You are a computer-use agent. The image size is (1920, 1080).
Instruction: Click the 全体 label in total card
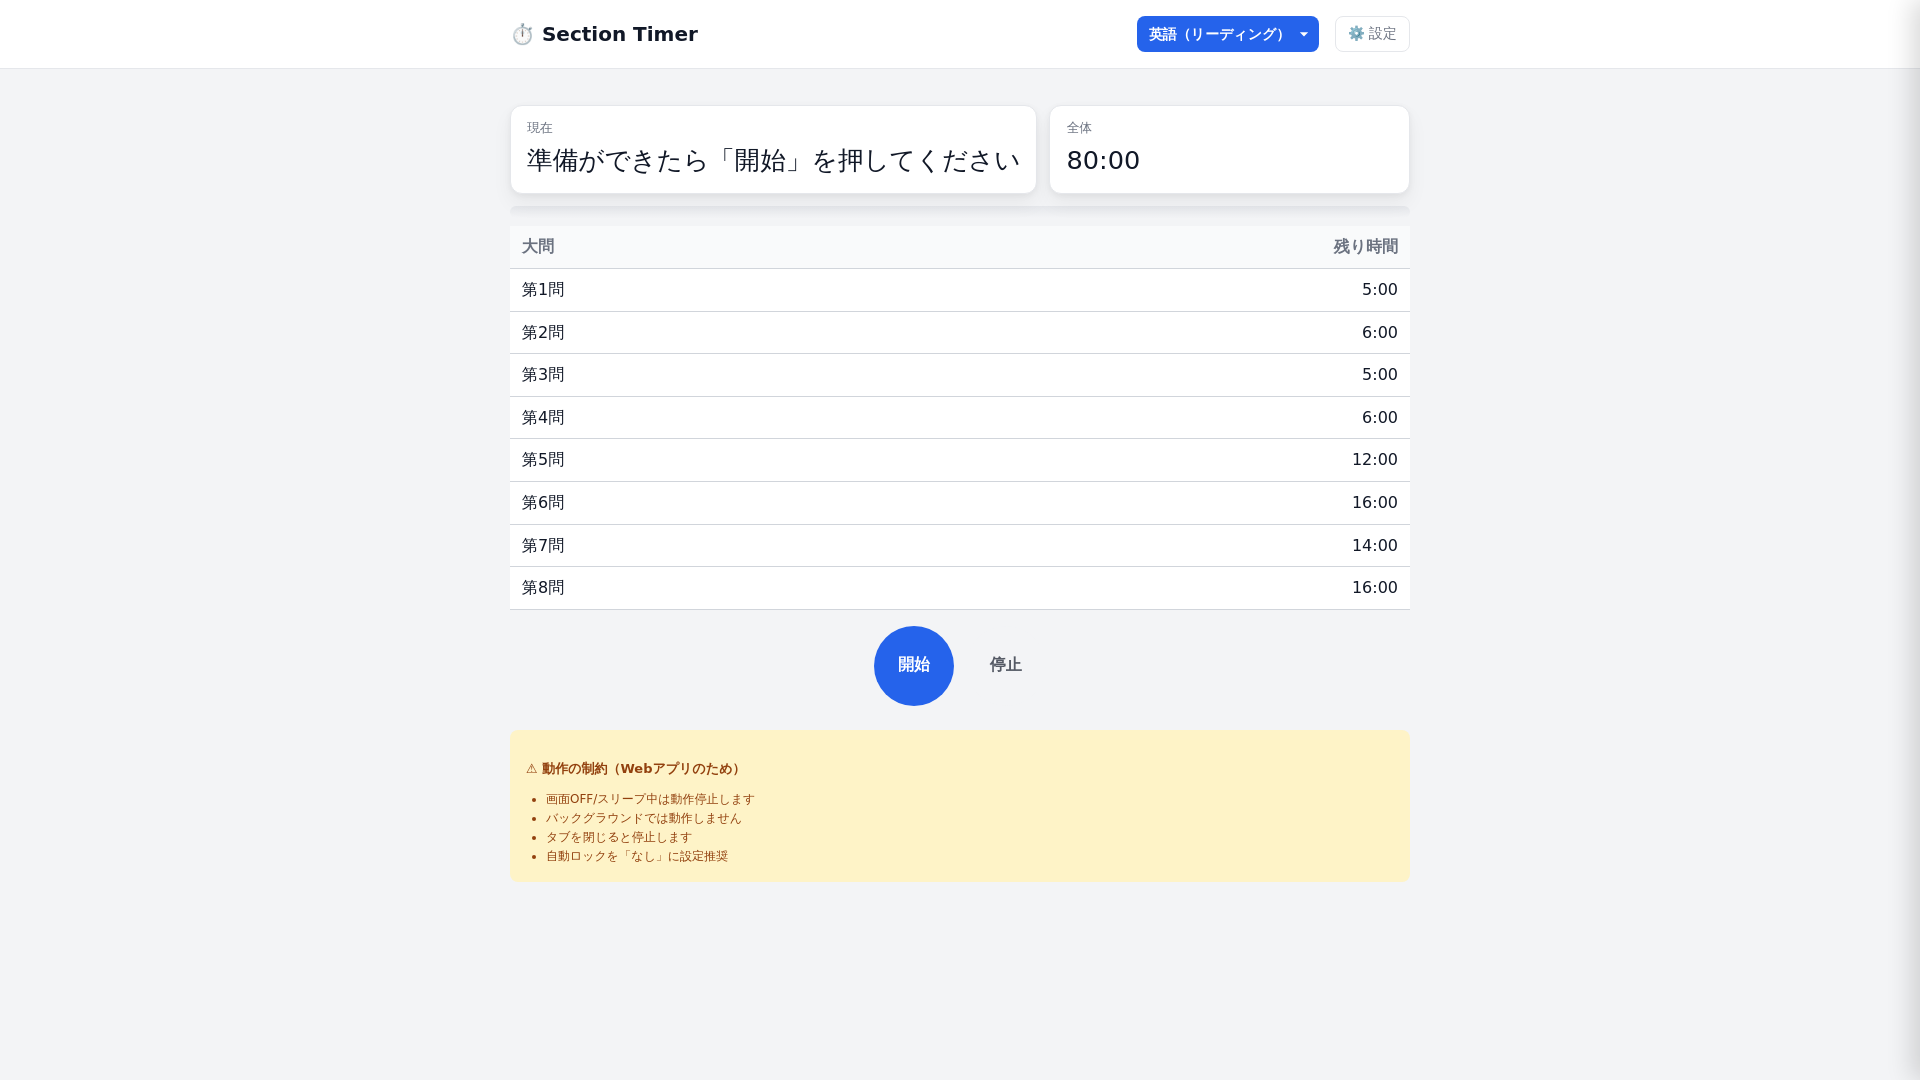pos(1079,127)
